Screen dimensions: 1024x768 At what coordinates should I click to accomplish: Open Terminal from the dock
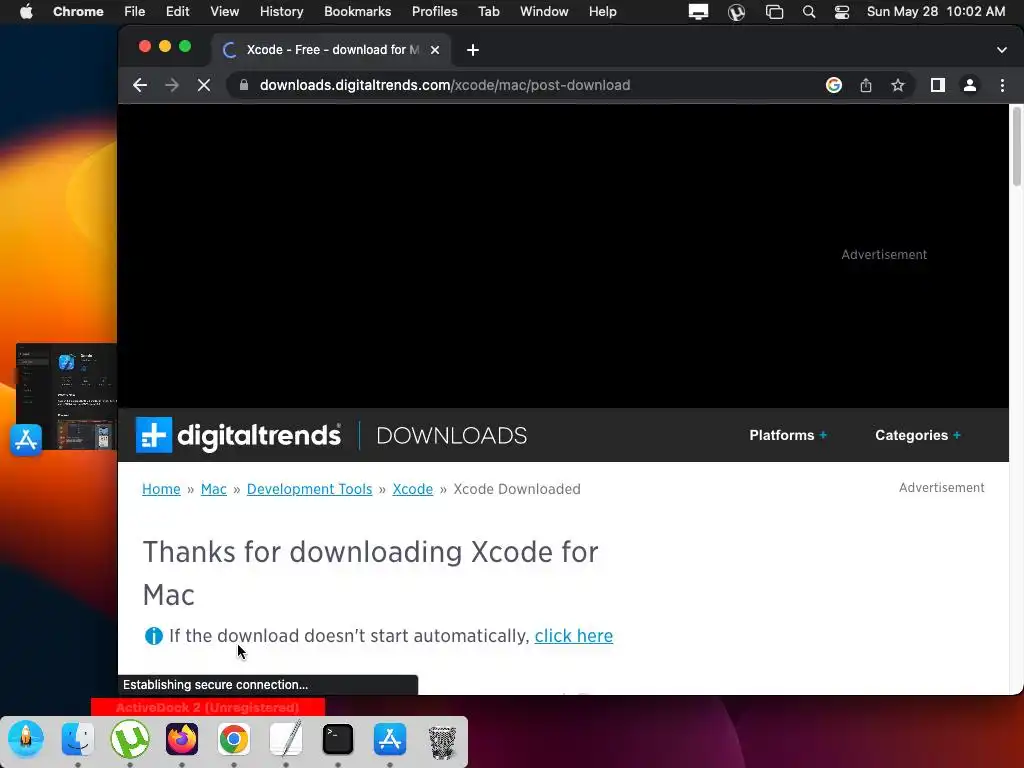[x=338, y=739]
